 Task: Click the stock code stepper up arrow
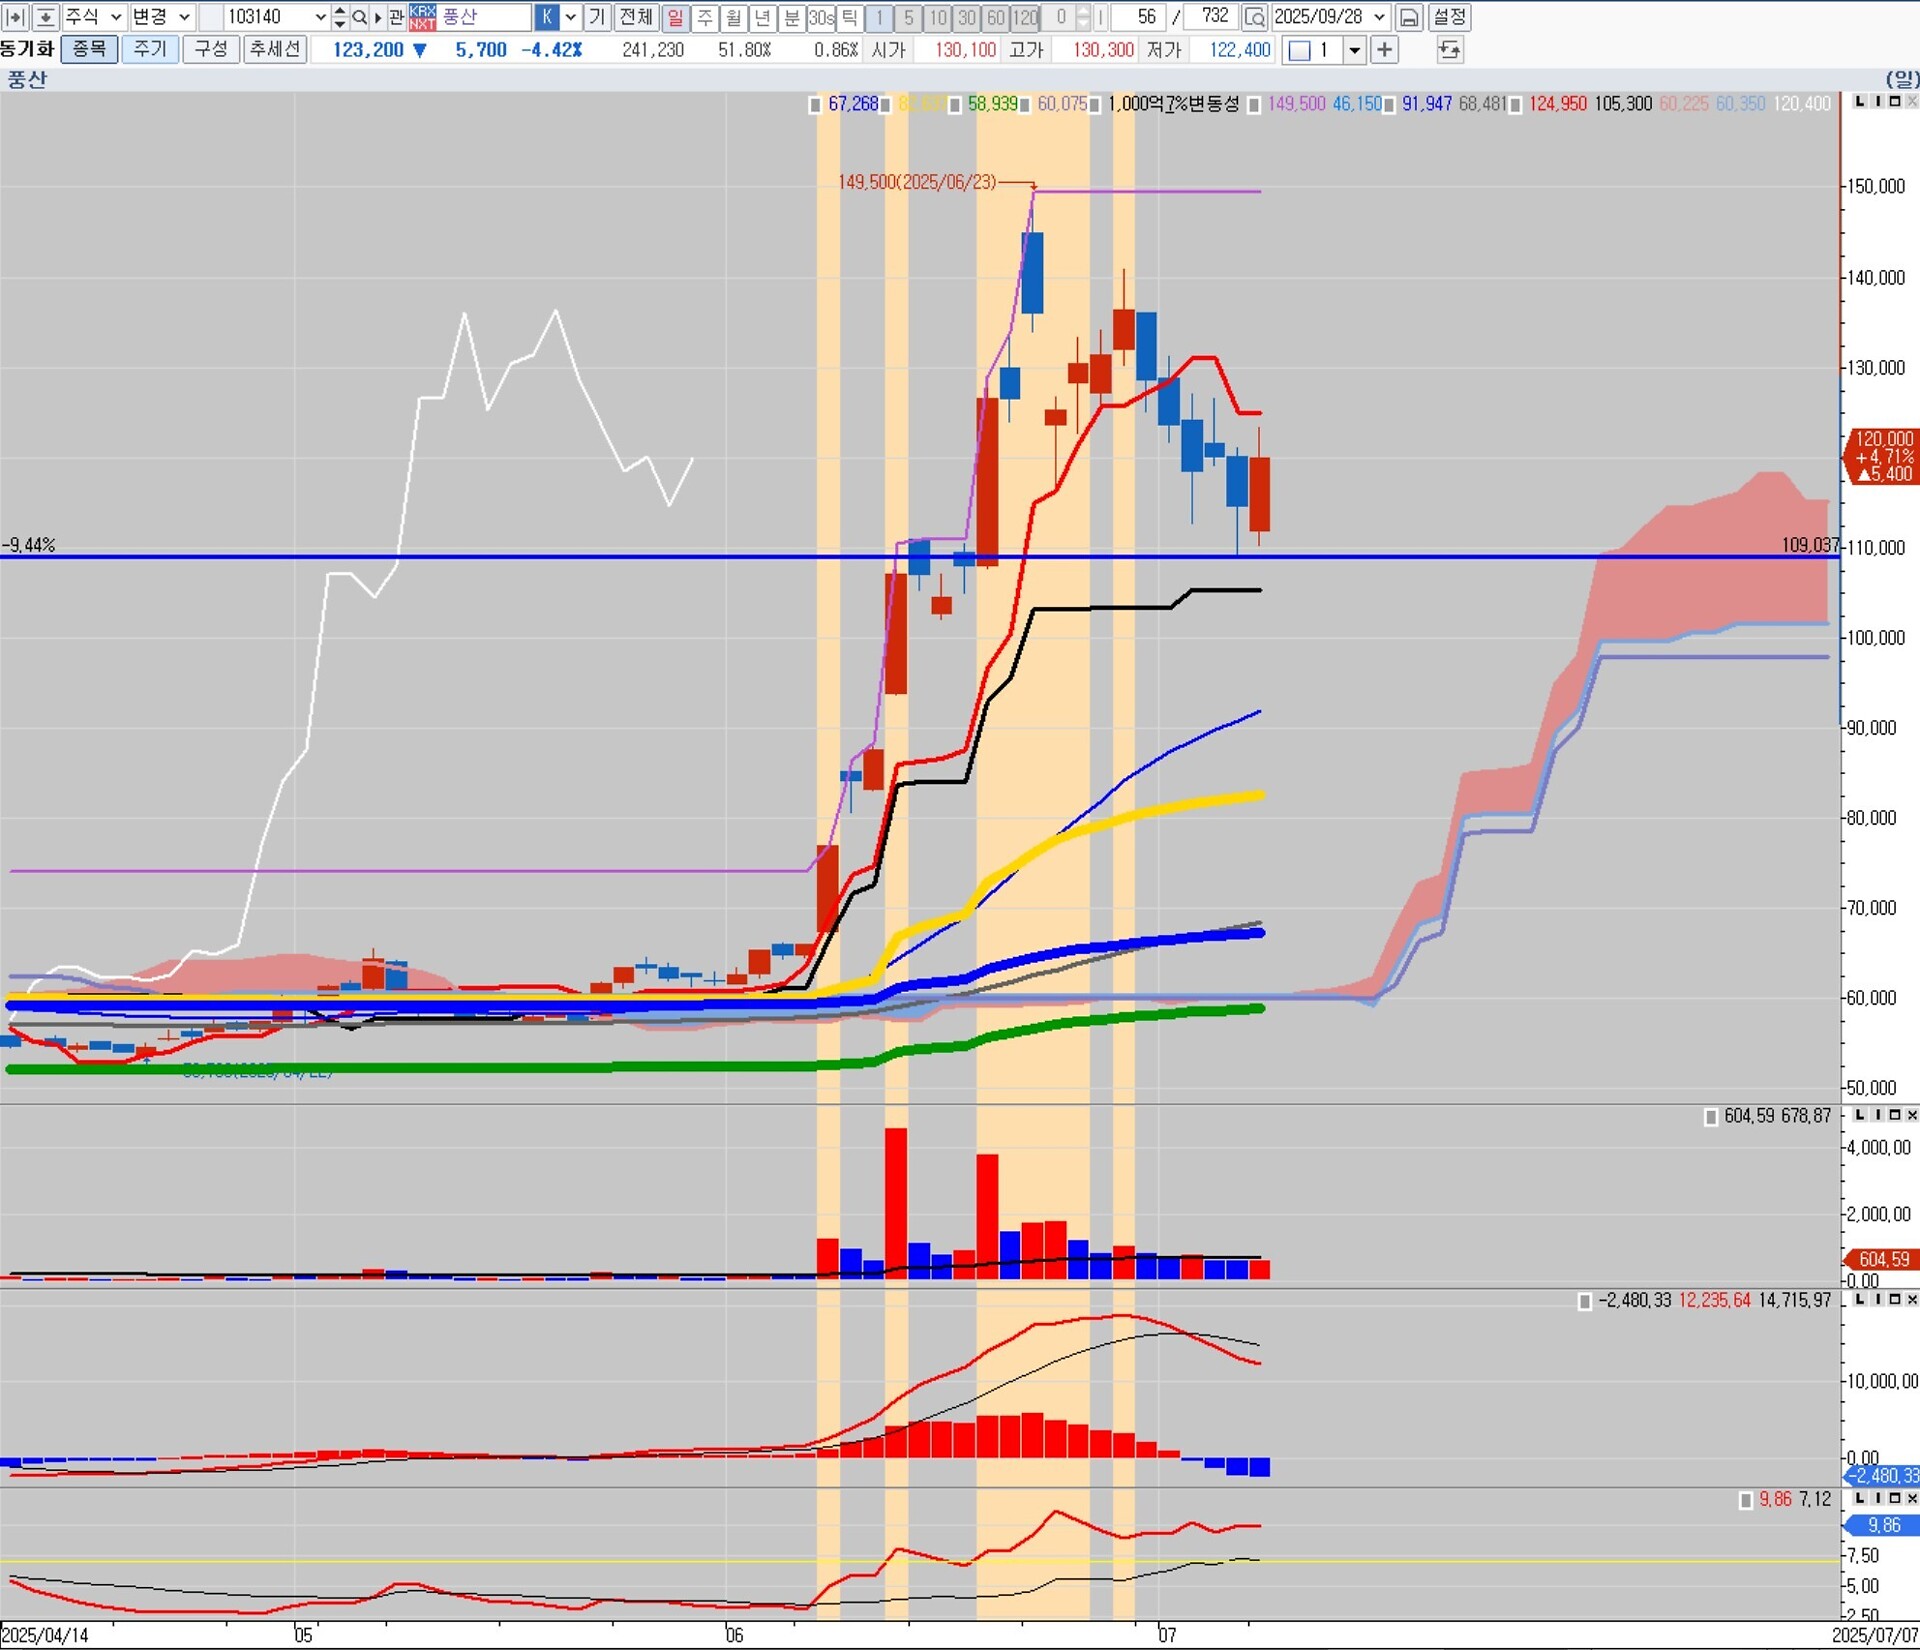coord(340,12)
